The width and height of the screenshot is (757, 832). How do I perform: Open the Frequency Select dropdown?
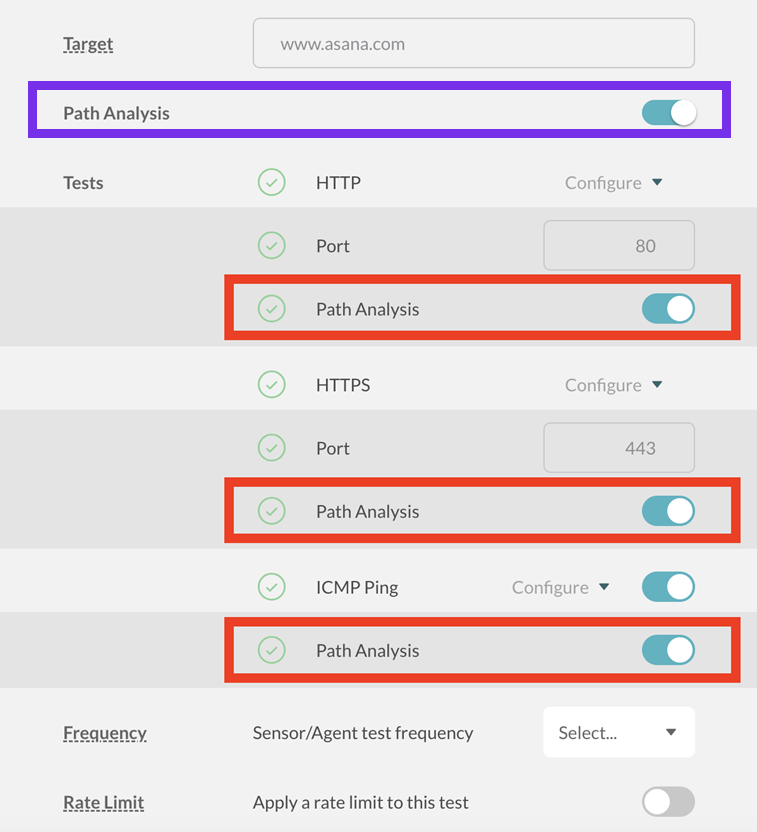pyautogui.click(x=618, y=733)
